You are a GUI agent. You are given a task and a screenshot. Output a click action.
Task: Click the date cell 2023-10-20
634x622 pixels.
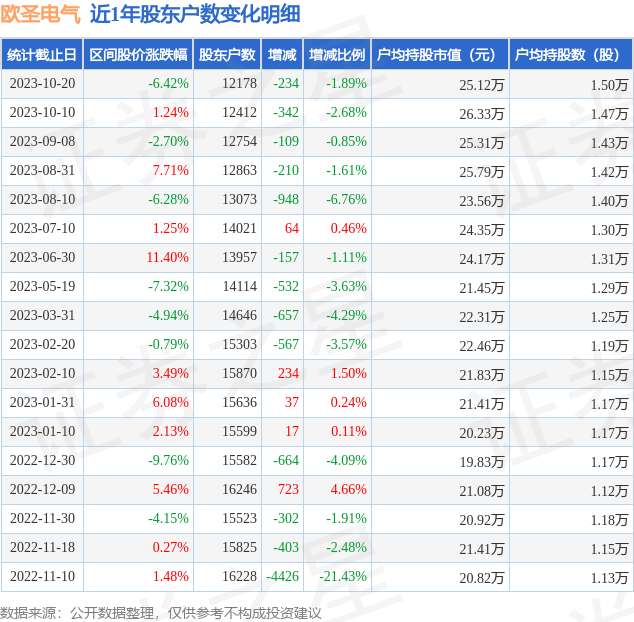pyautogui.click(x=42, y=83)
